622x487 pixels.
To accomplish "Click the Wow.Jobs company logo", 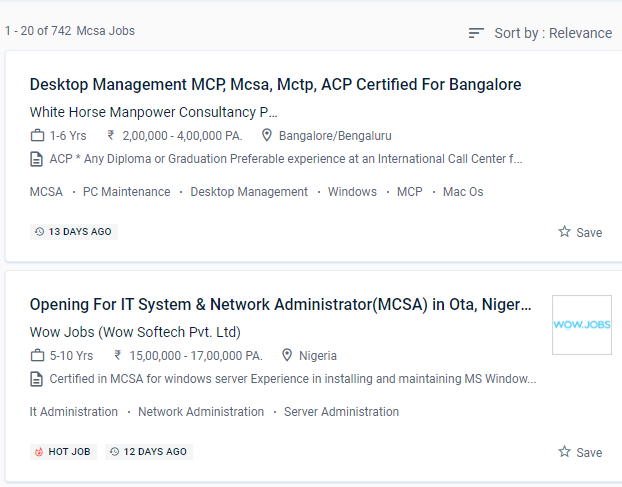I will tap(581, 325).
